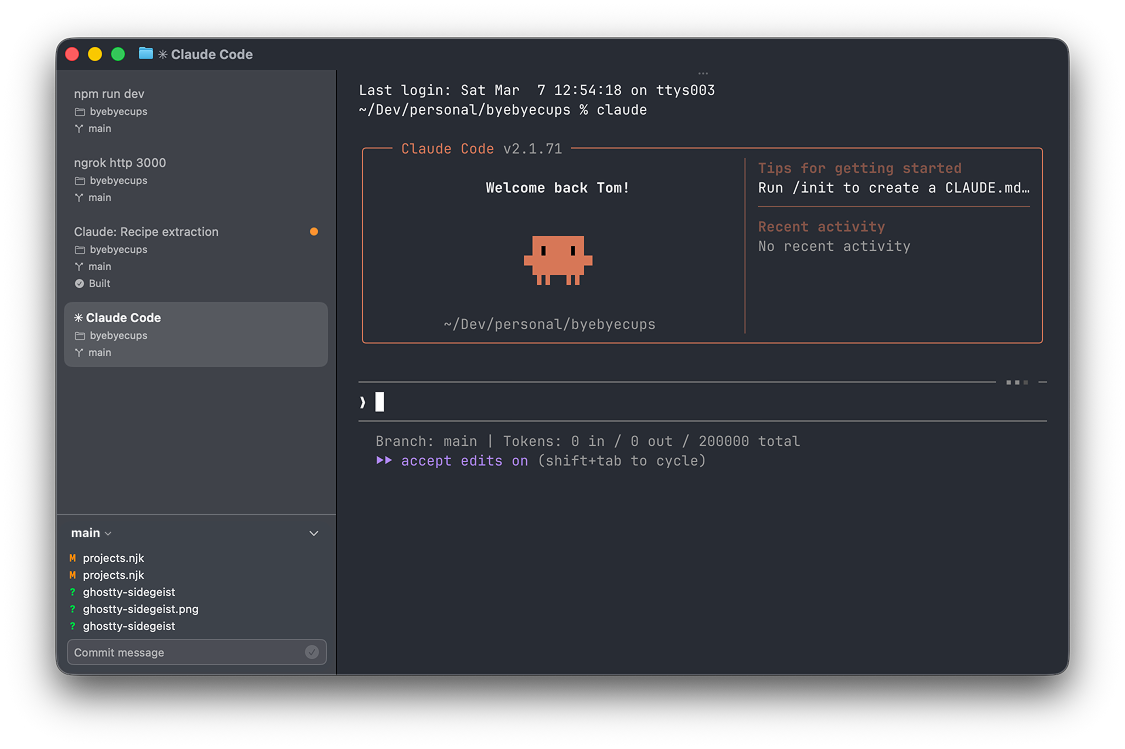This screenshot has width=1125, height=749.
Task: Click branch icon under npm run dev
Action: pos(79,128)
